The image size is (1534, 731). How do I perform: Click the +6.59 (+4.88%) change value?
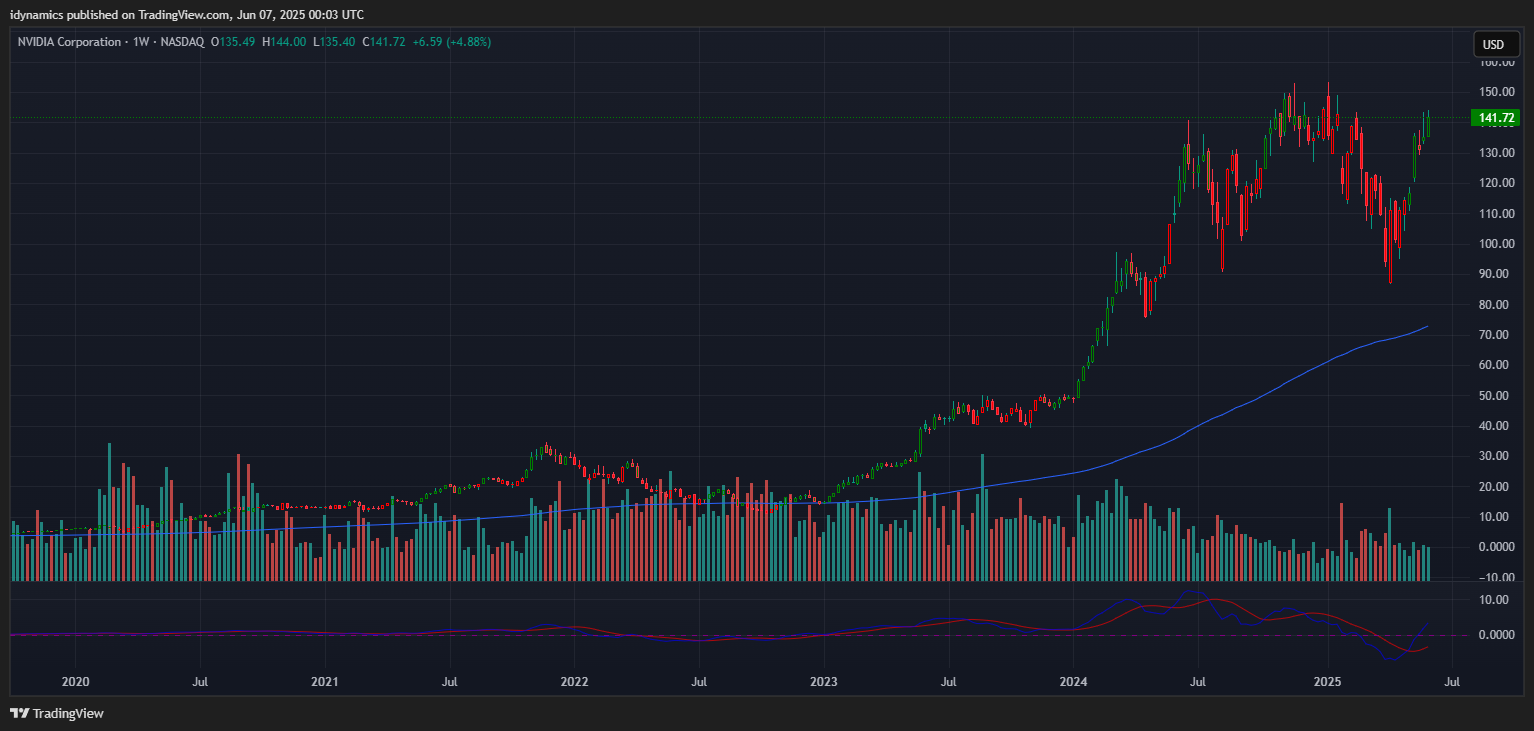451,42
